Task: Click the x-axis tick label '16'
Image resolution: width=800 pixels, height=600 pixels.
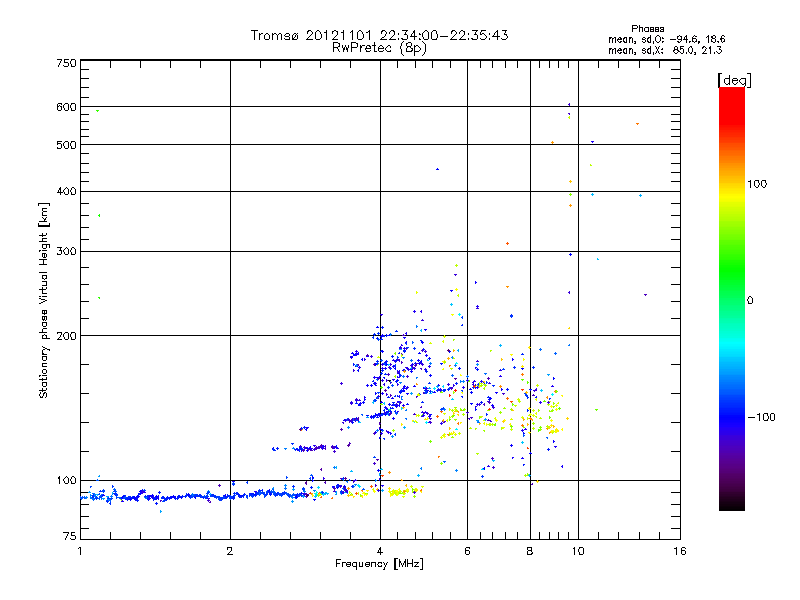Action: [680, 551]
